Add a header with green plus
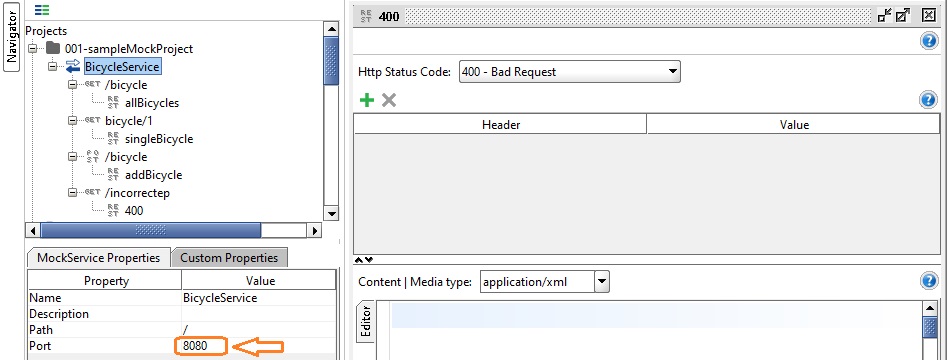Image resolution: width=949 pixels, height=360 pixels. [367, 100]
